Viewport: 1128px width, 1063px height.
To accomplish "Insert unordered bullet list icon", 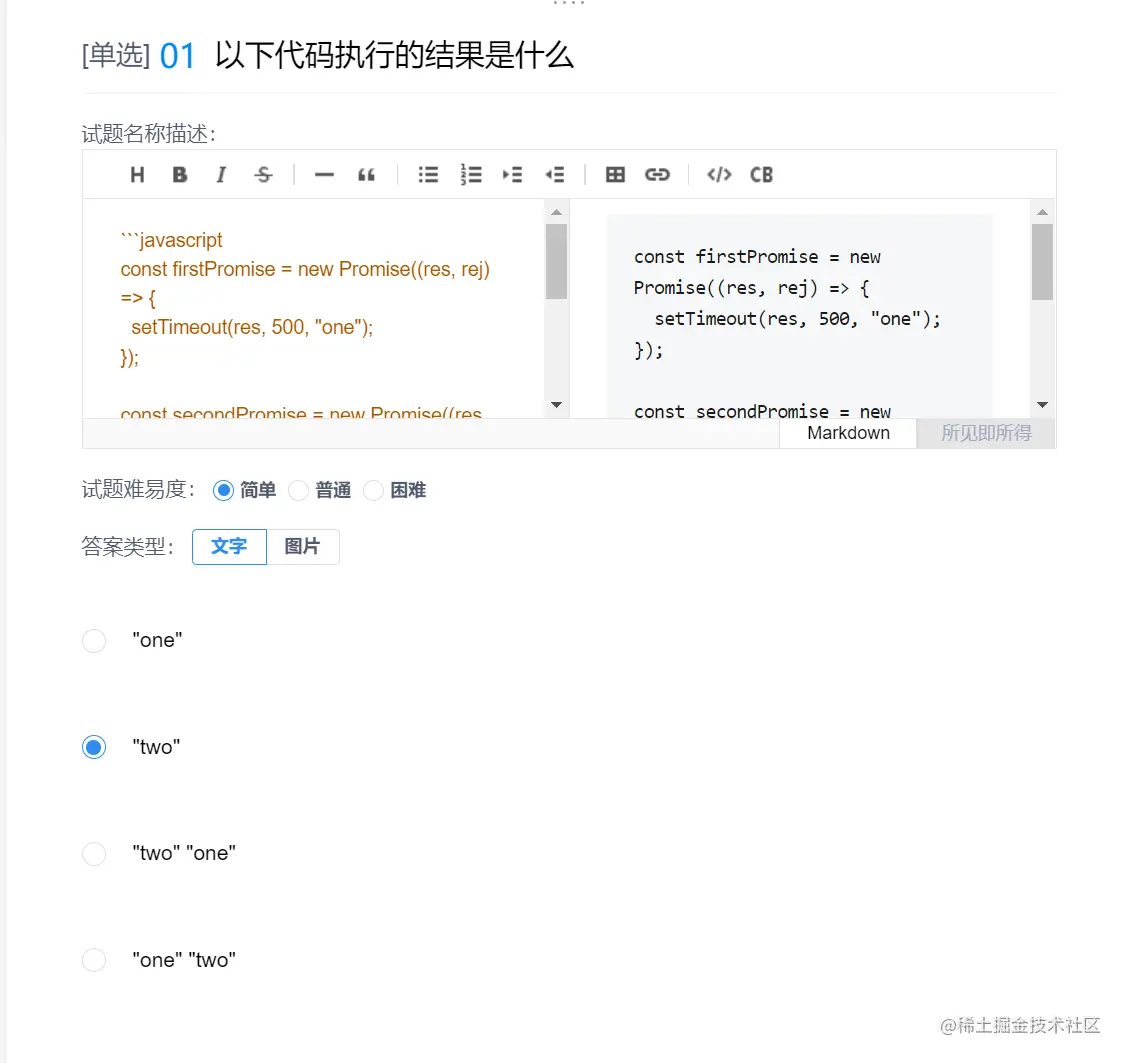I will tap(428, 175).
